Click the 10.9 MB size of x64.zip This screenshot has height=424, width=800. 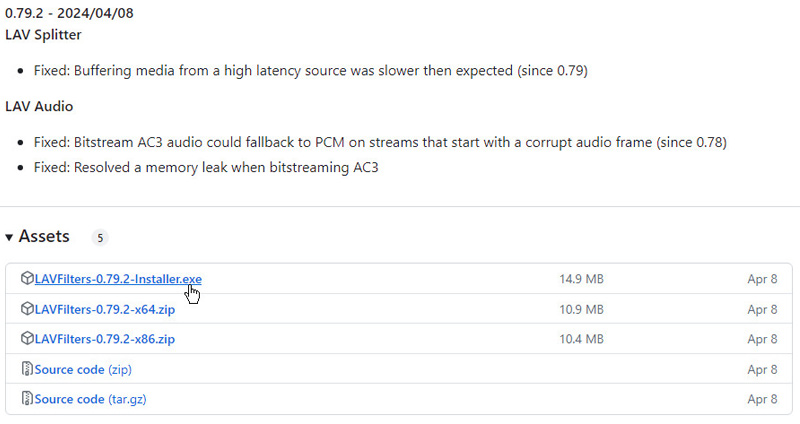[x=581, y=309]
